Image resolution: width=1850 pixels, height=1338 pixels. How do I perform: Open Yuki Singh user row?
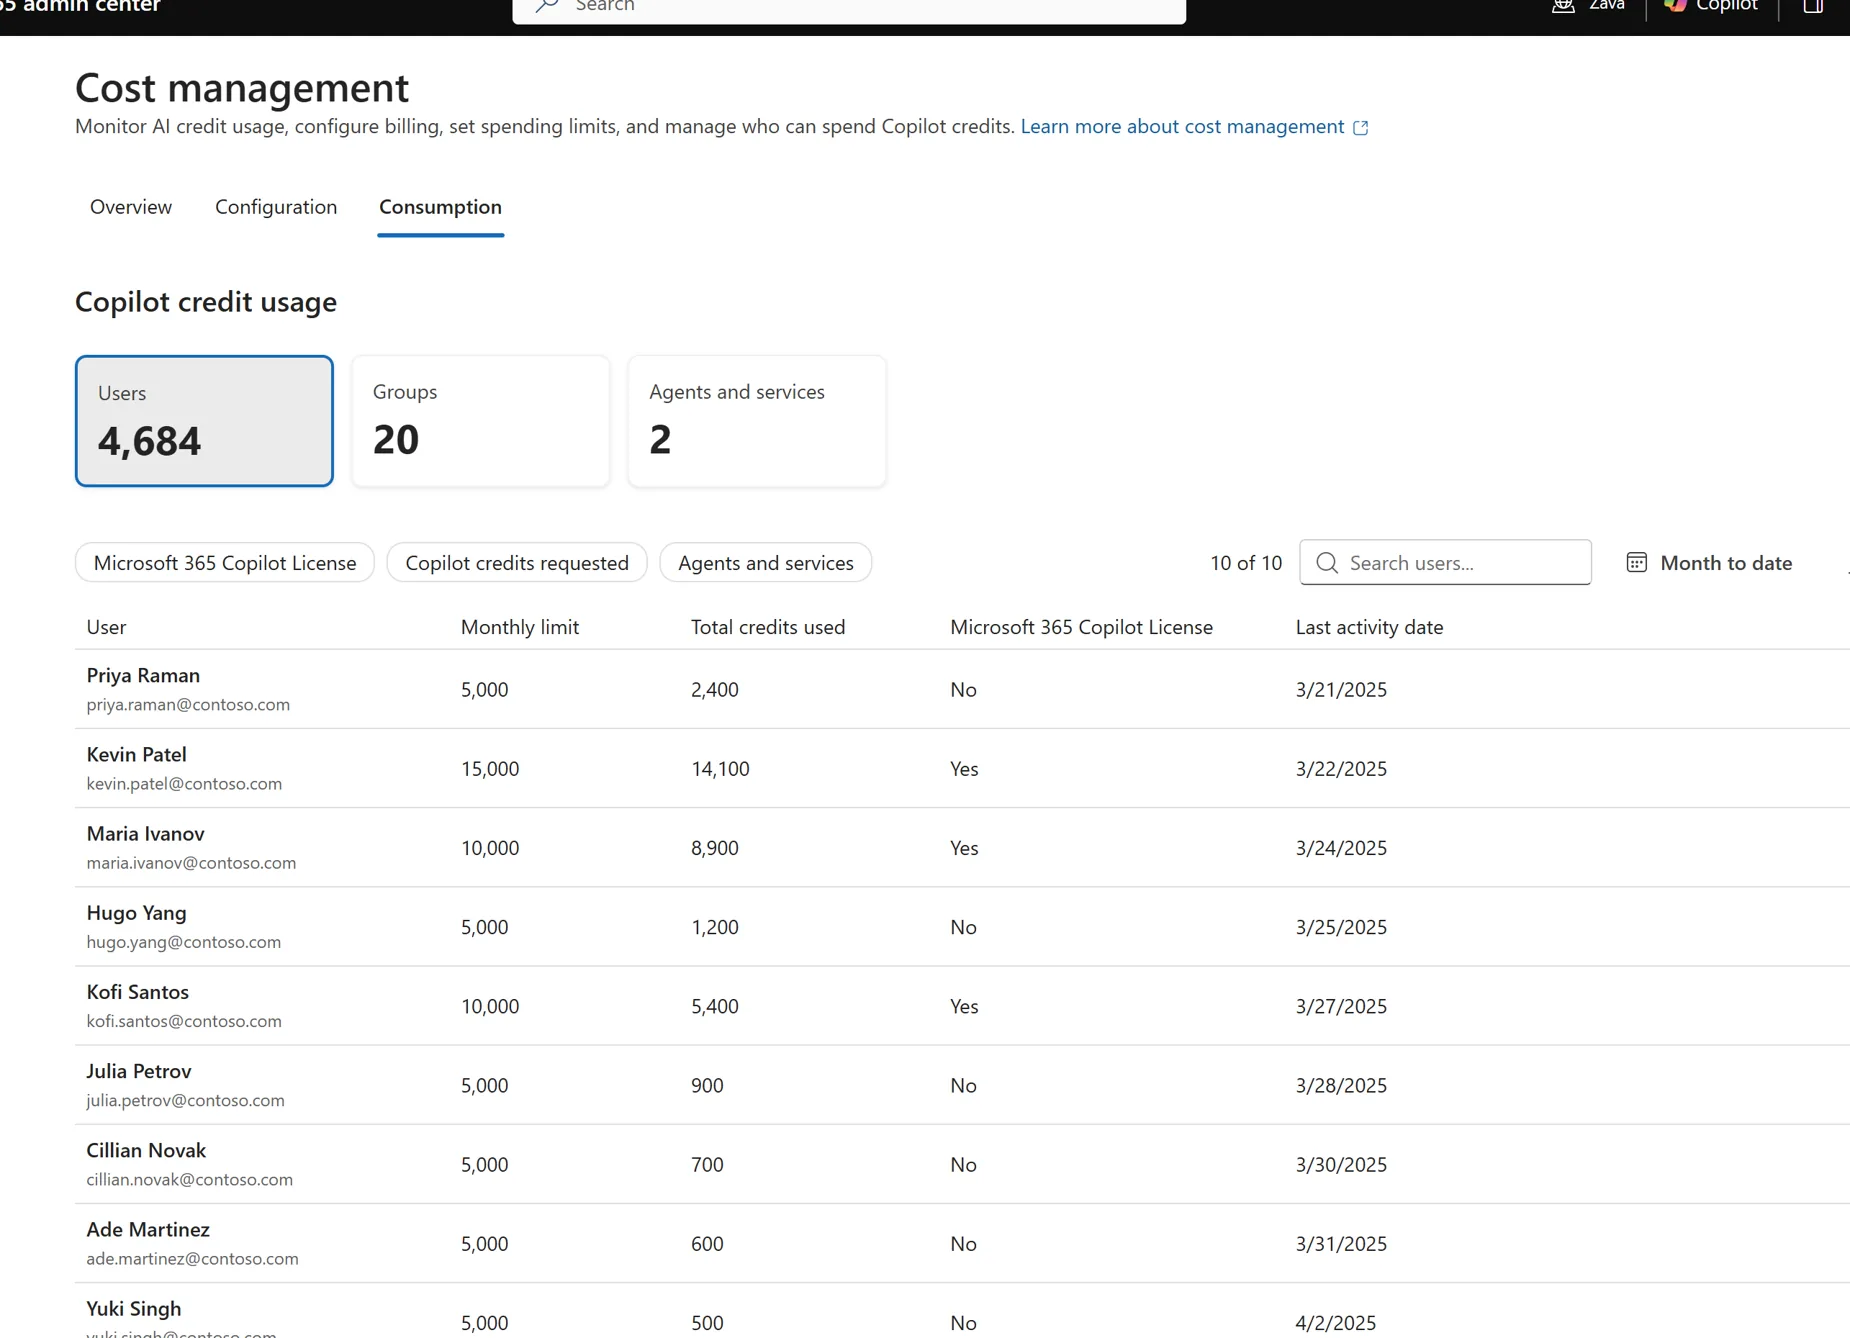962,1312
